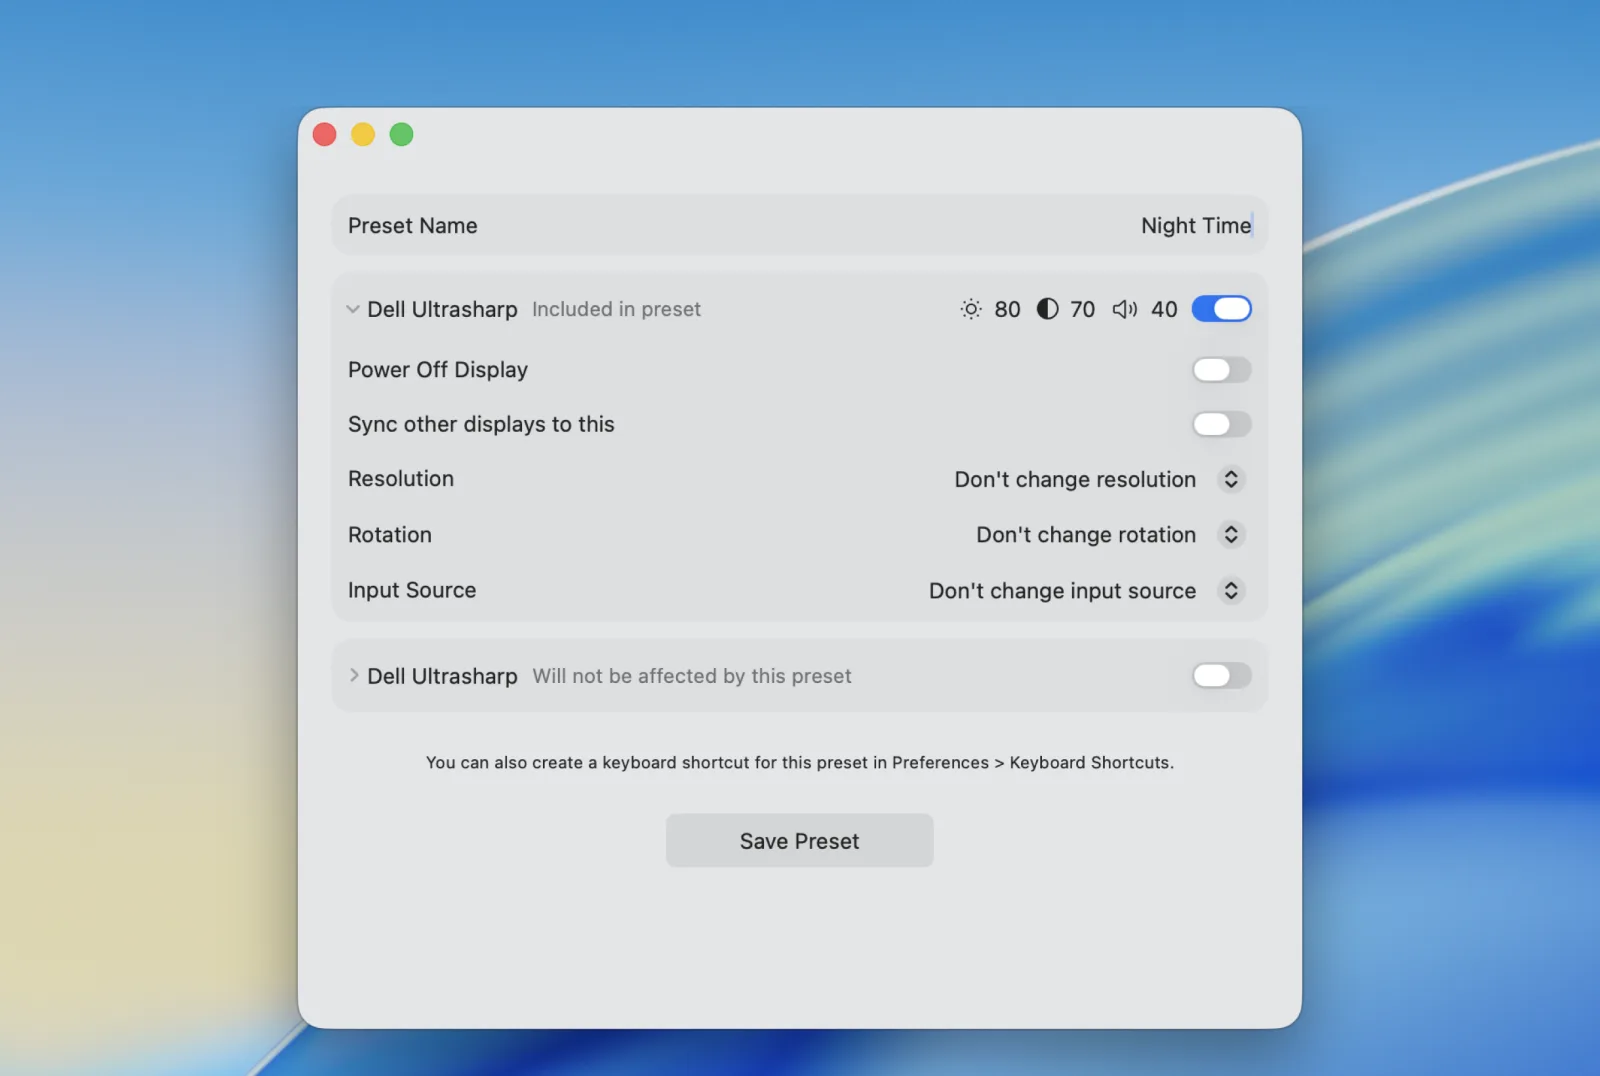
Task: Click the Night Time preset name field
Action: click(x=1196, y=226)
